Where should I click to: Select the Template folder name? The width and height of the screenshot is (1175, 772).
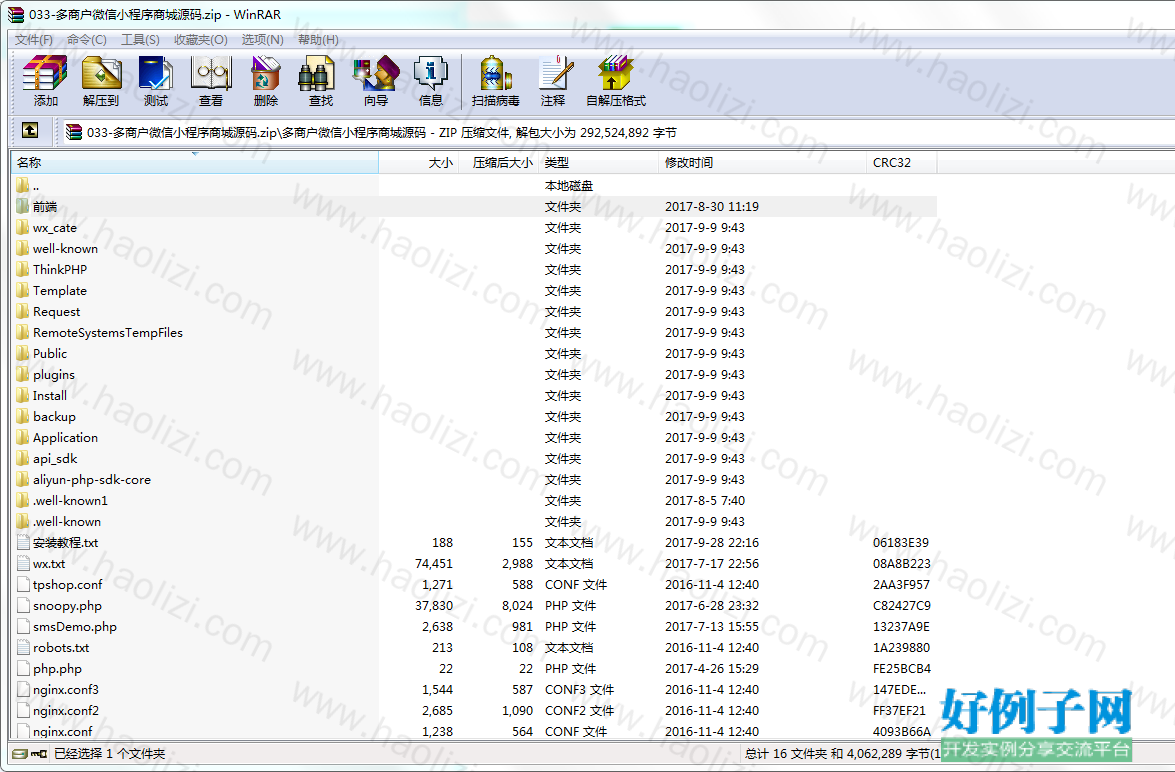[x=60, y=290]
